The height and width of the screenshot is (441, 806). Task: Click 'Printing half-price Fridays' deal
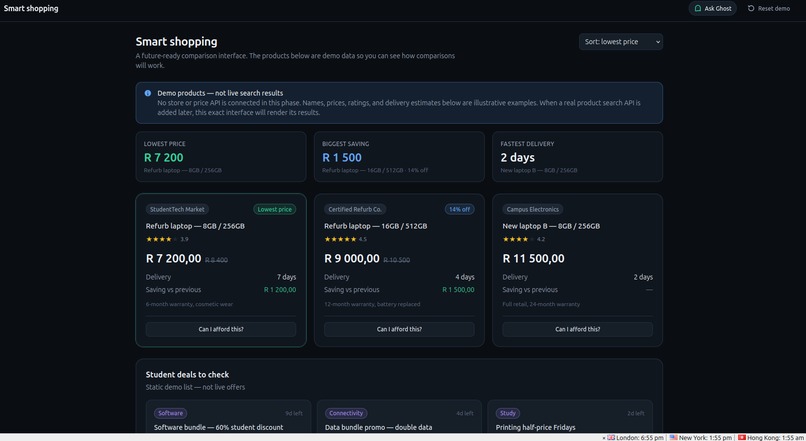536,428
